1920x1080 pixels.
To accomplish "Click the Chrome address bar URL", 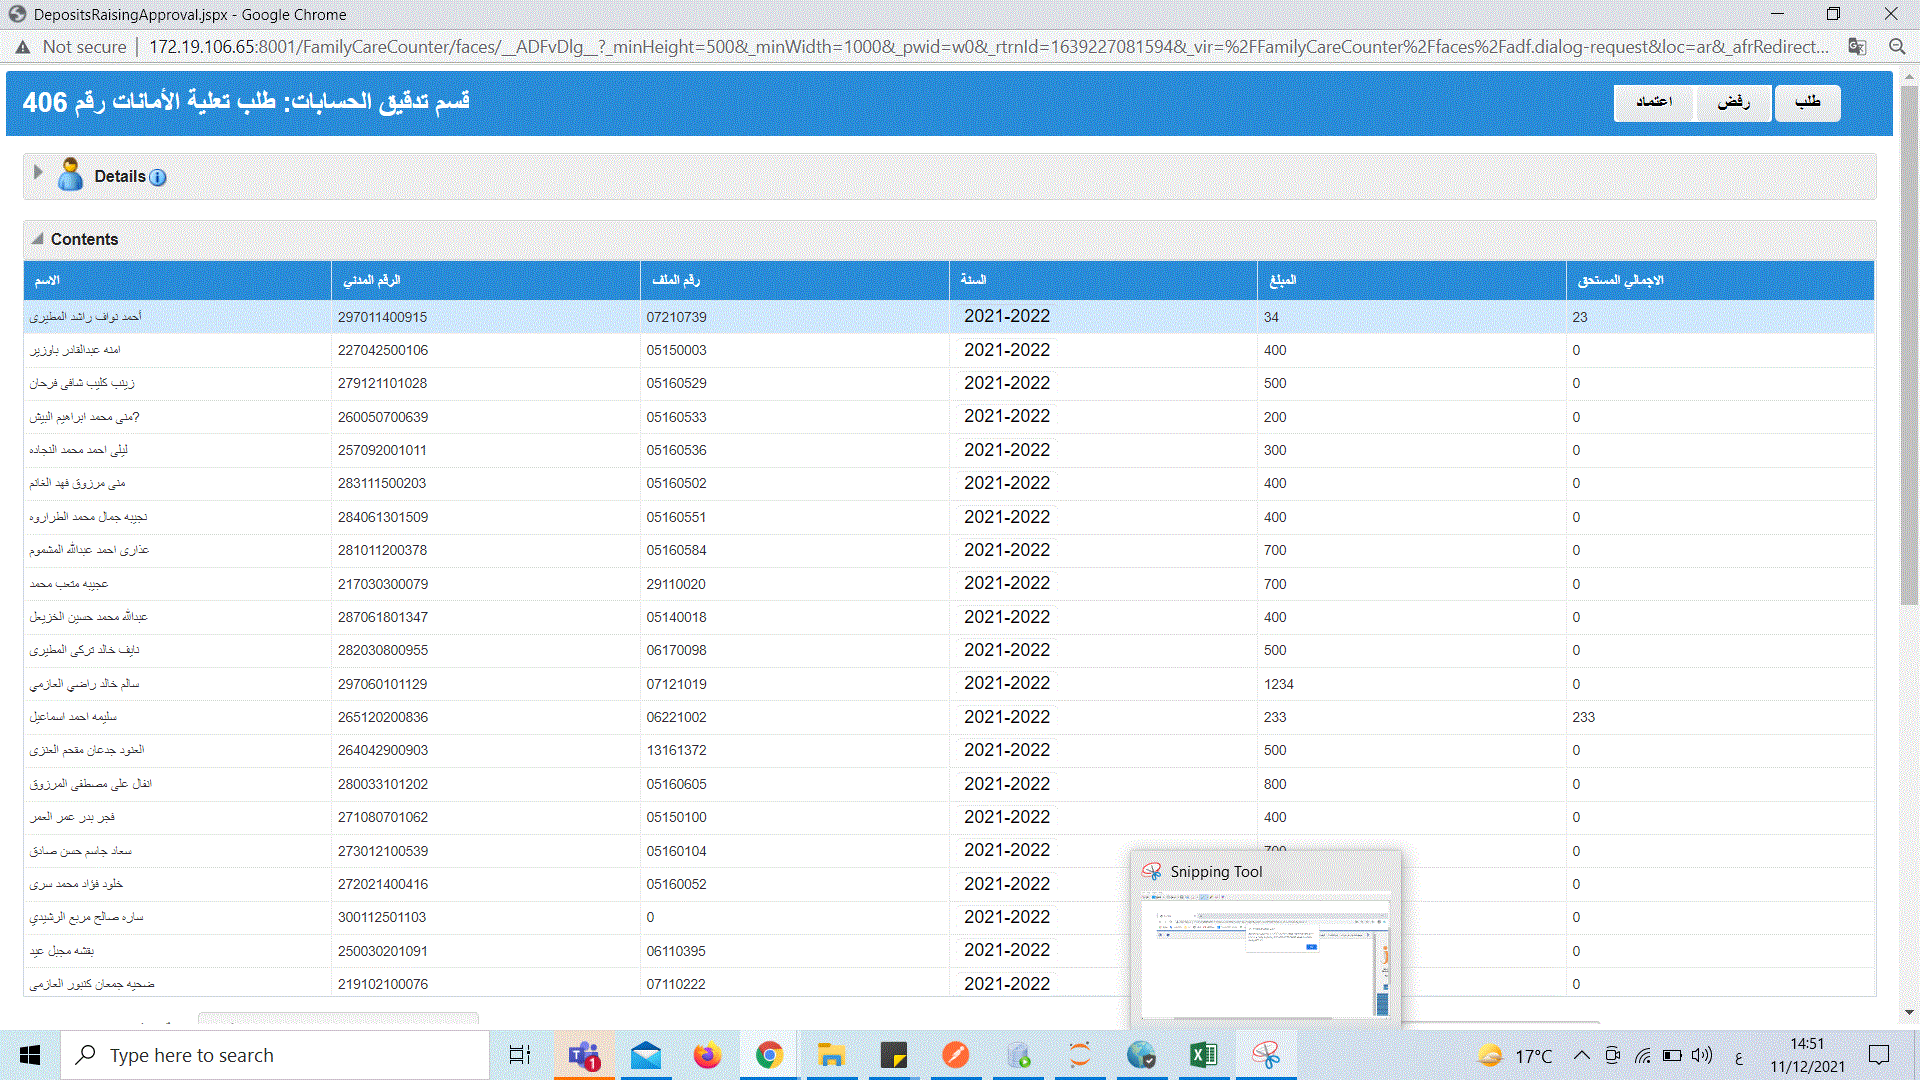I will pyautogui.click(x=989, y=47).
